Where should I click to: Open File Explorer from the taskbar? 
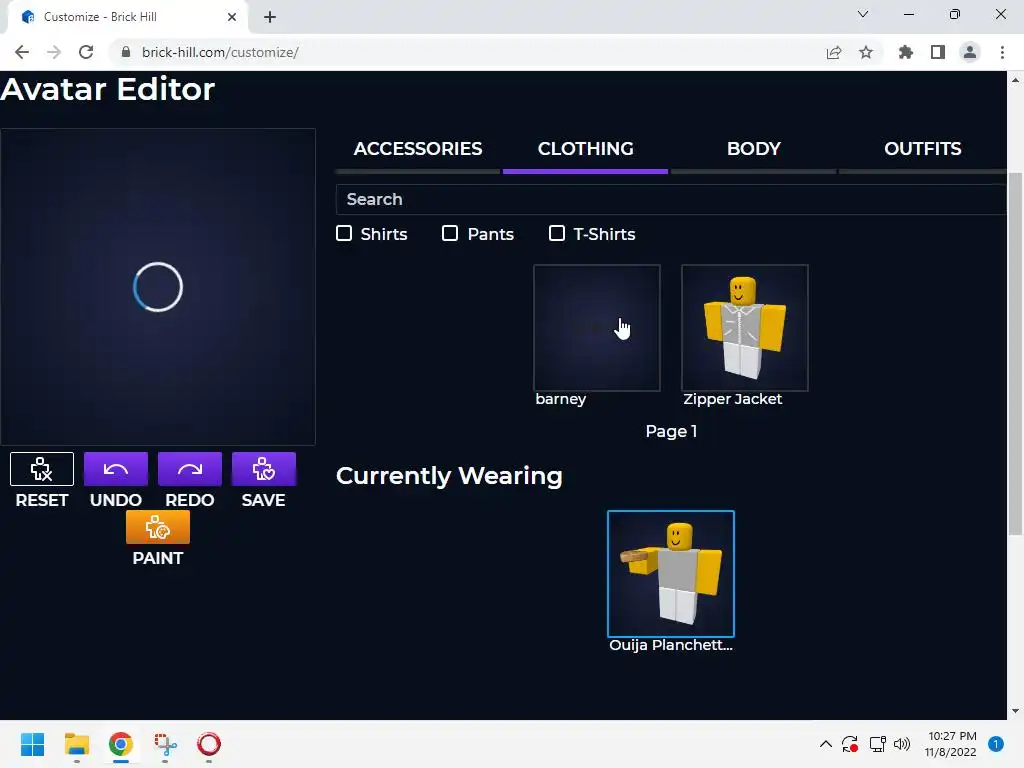[76, 744]
